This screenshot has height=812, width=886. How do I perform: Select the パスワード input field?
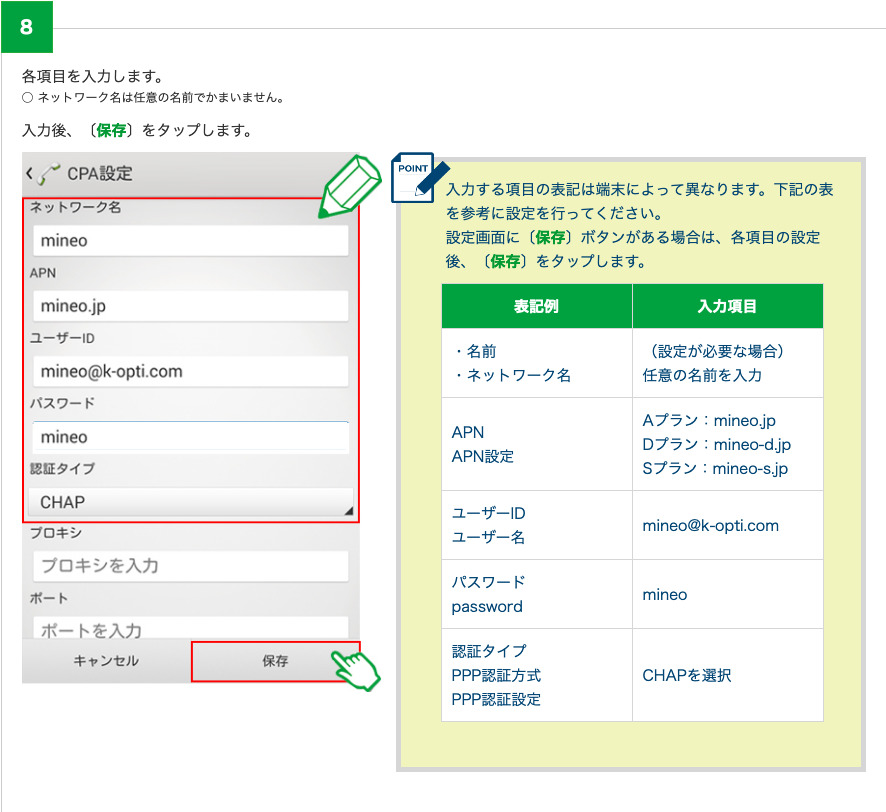(x=190, y=437)
